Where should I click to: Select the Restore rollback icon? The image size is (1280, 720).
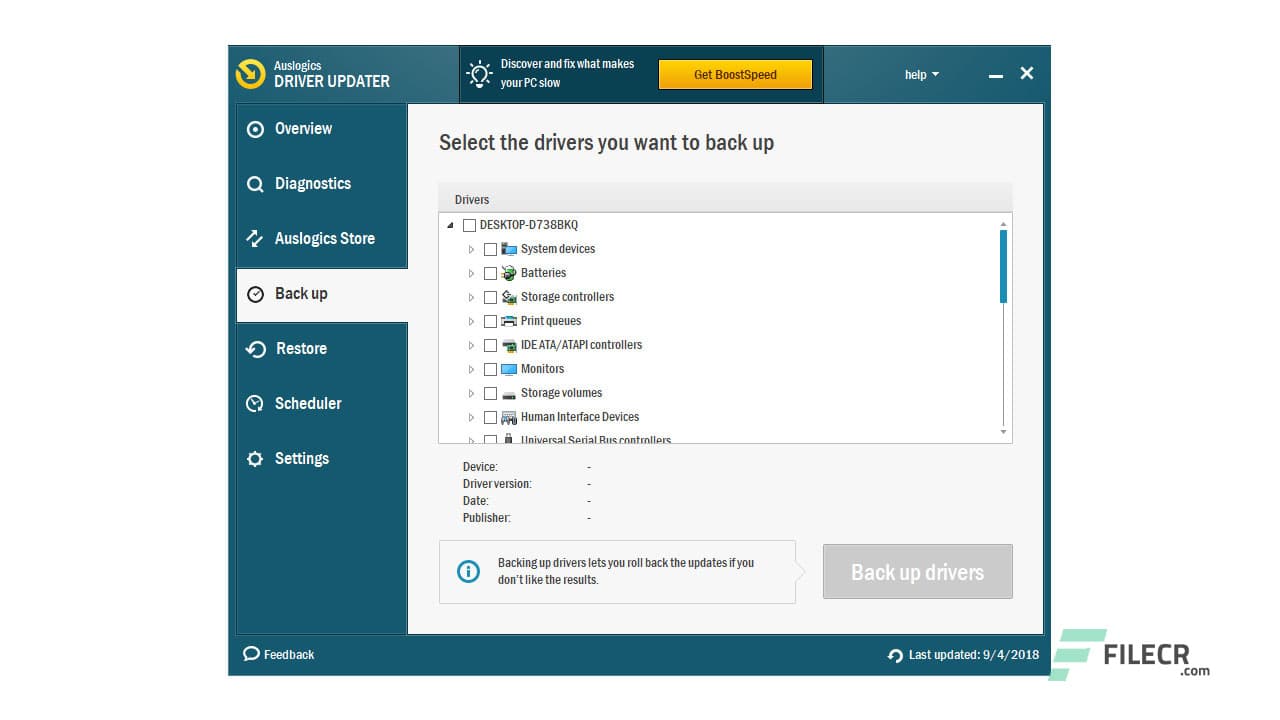pyautogui.click(x=256, y=349)
